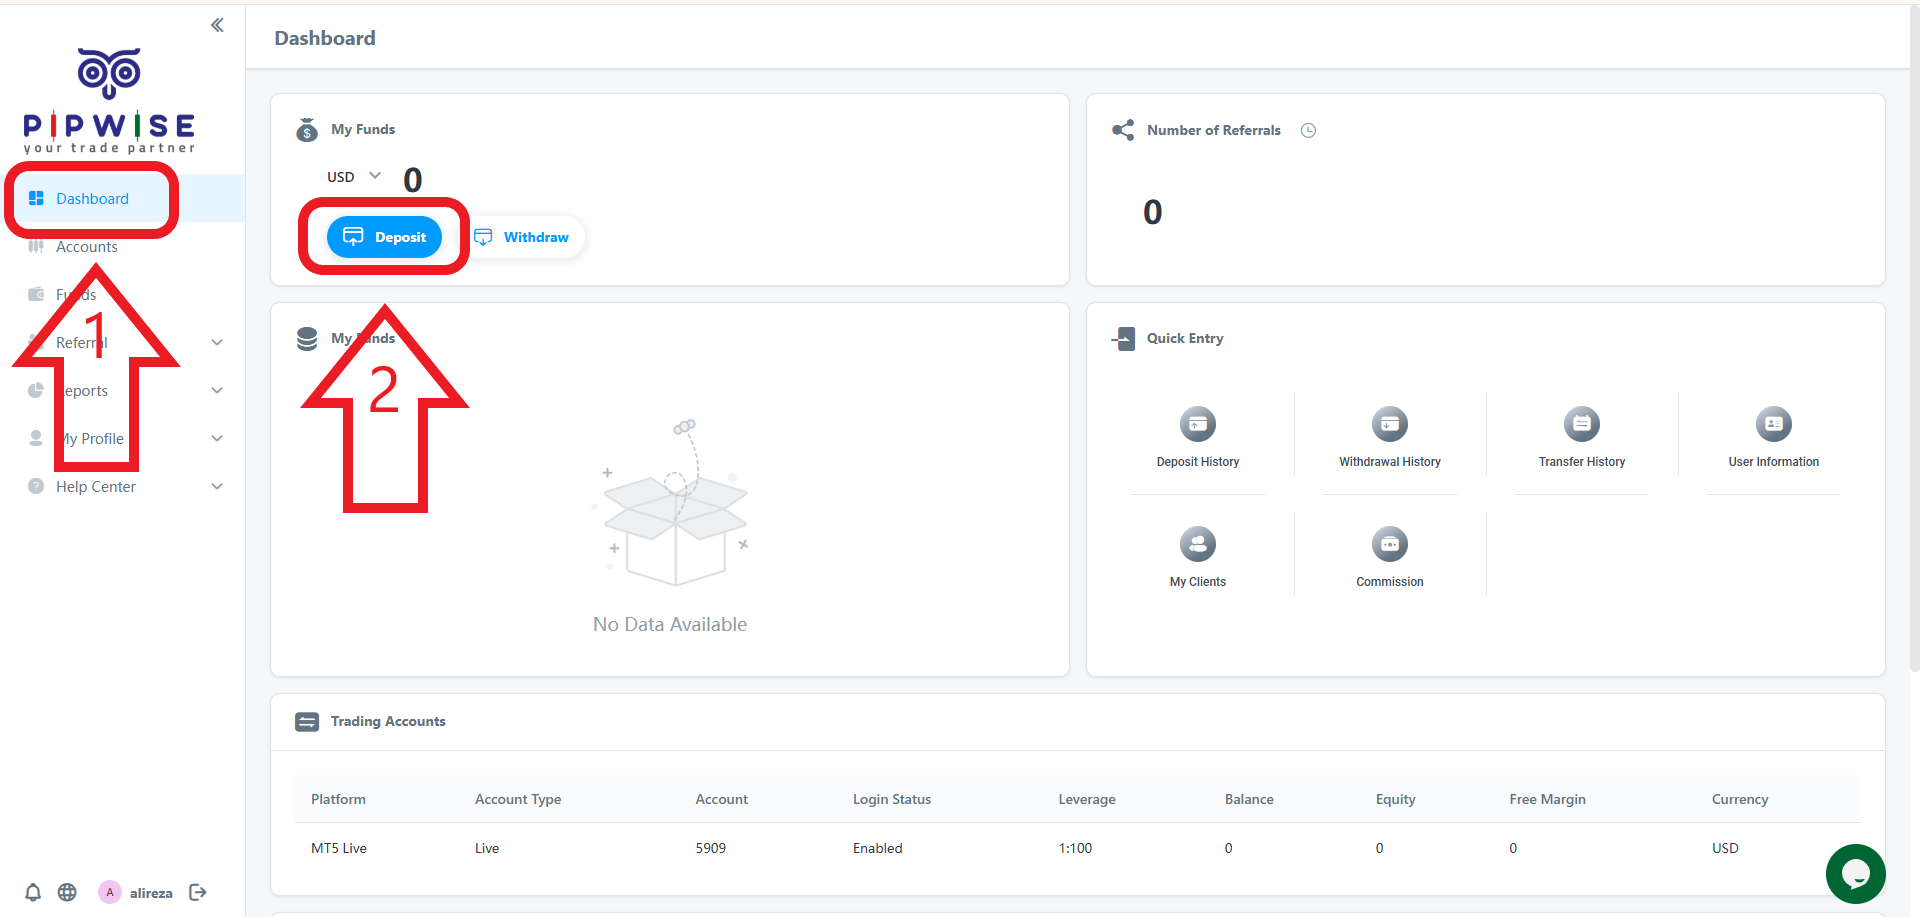Viewport: 1920px width, 917px height.
Task: Open Withdrawal History quick entry icon
Action: pos(1390,424)
